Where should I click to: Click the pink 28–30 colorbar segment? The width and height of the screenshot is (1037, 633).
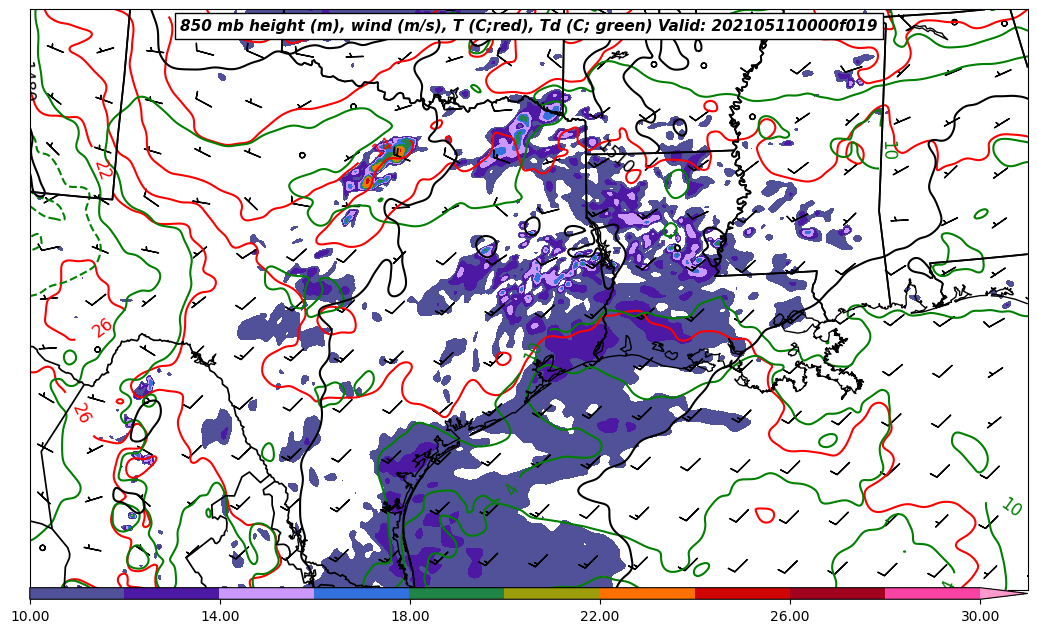932,593
